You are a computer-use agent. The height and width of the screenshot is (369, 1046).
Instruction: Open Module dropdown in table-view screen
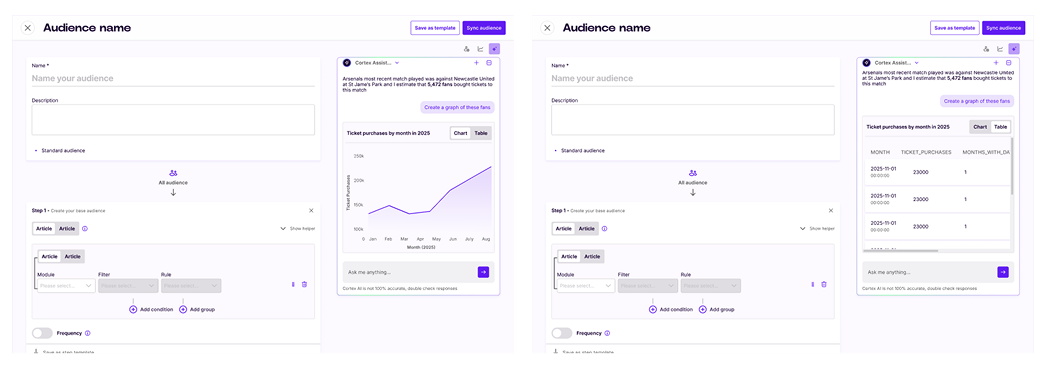pos(586,286)
